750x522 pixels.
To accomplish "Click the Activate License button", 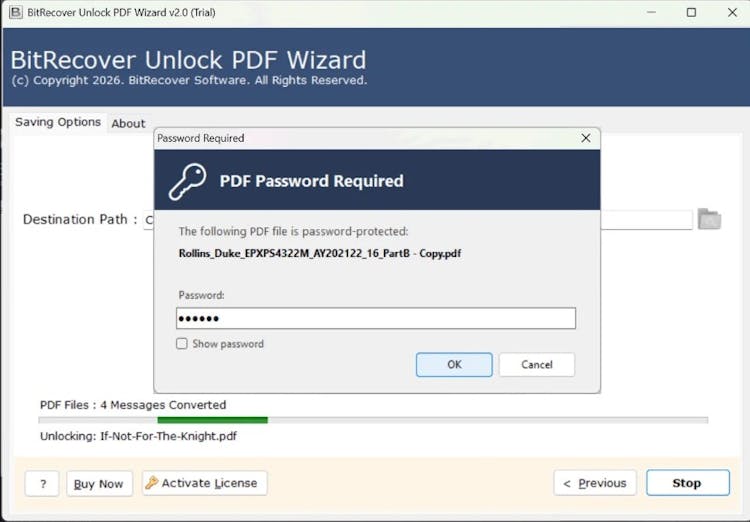I will [205, 483].
